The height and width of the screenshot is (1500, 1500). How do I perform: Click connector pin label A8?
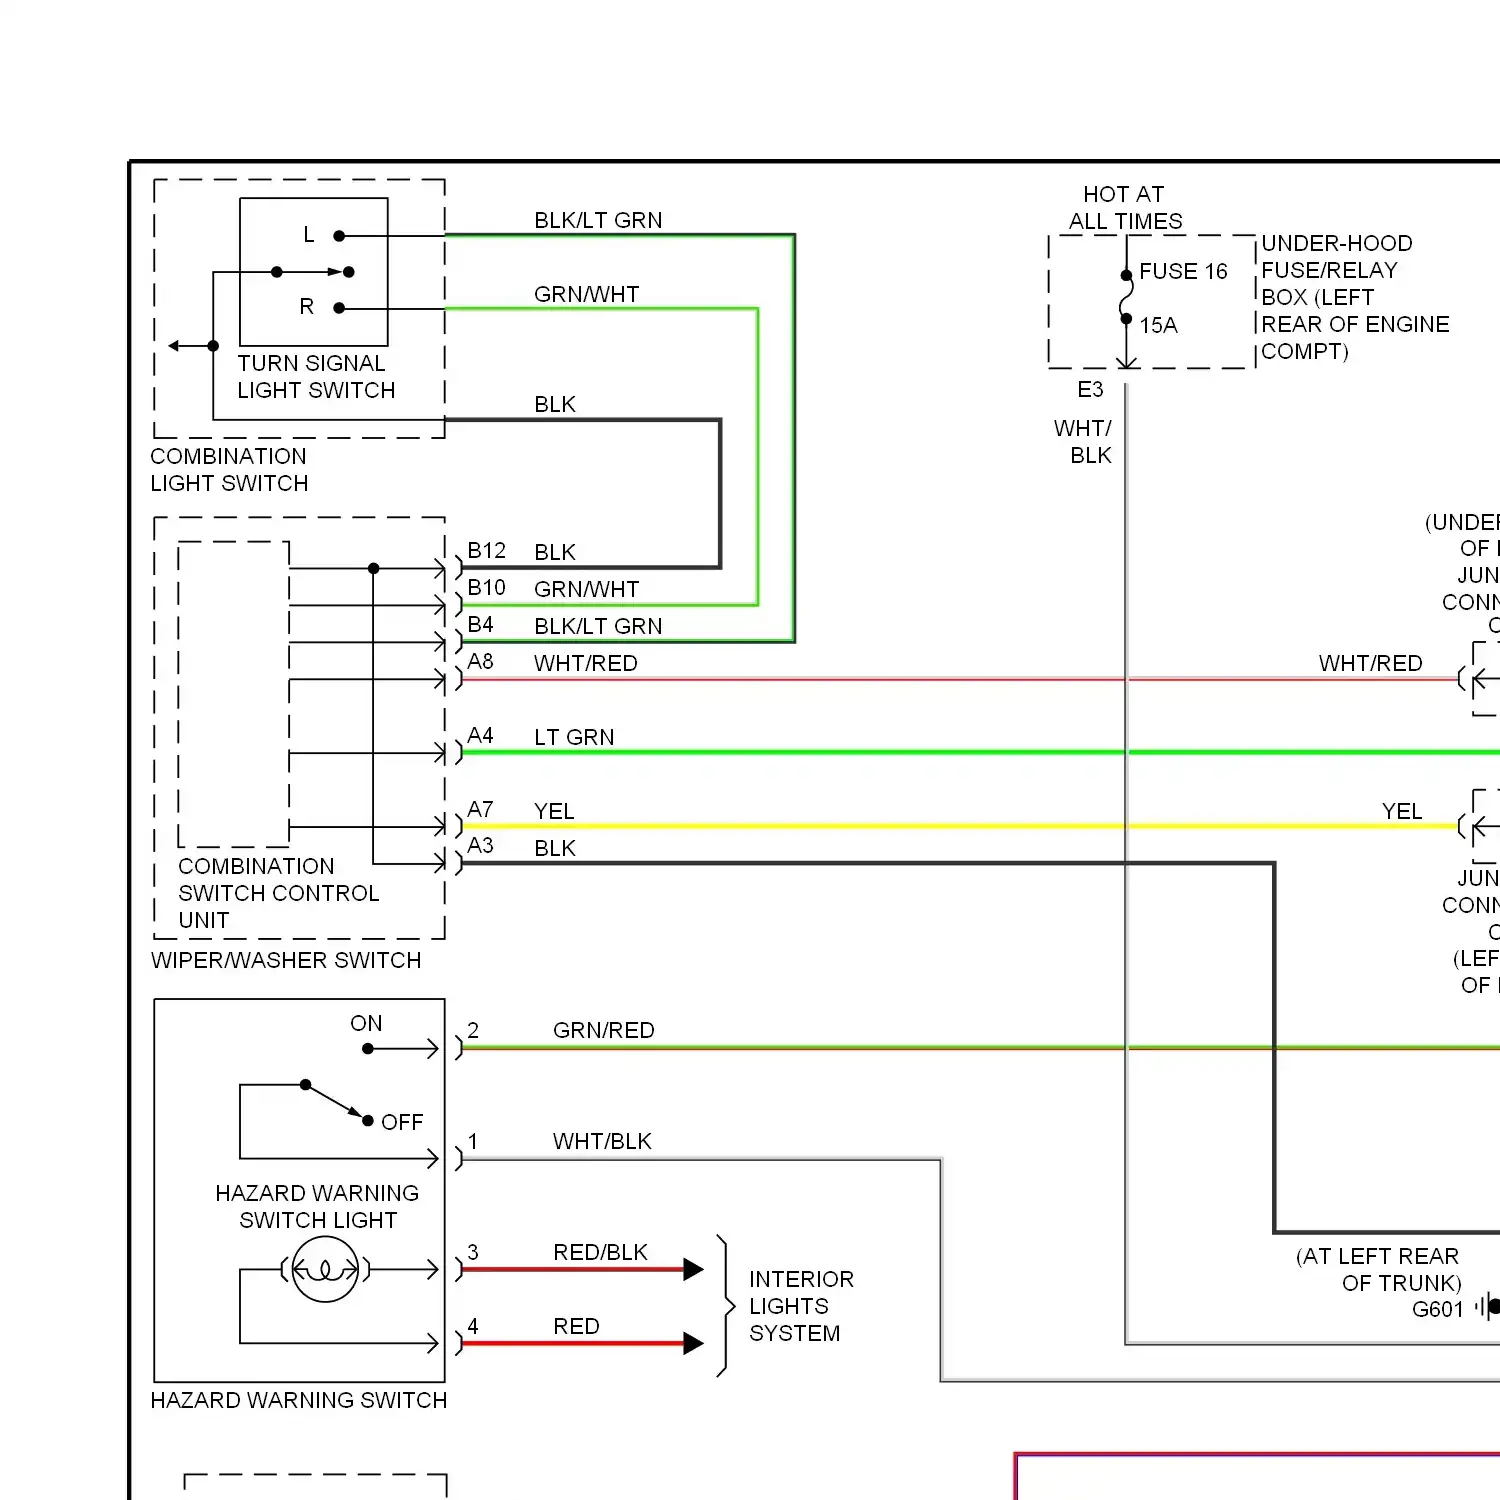tap(480, 662)
